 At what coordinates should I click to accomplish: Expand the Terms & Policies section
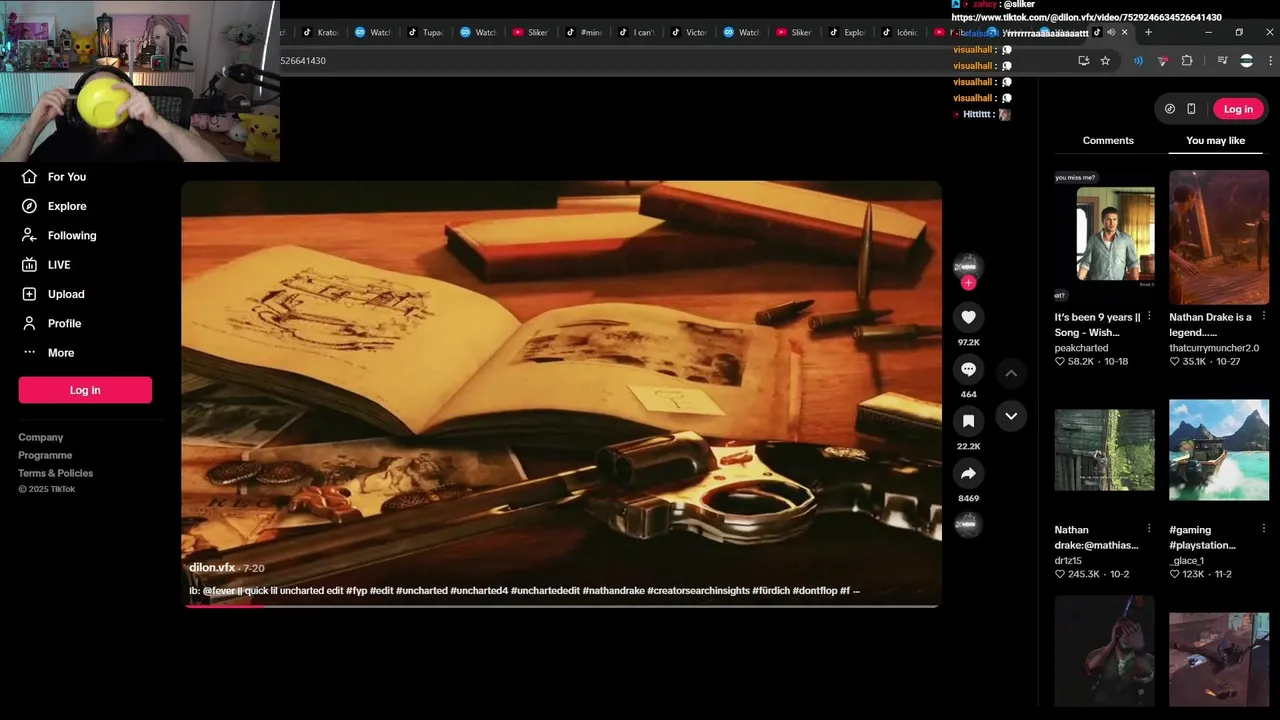tap(55, 473)
